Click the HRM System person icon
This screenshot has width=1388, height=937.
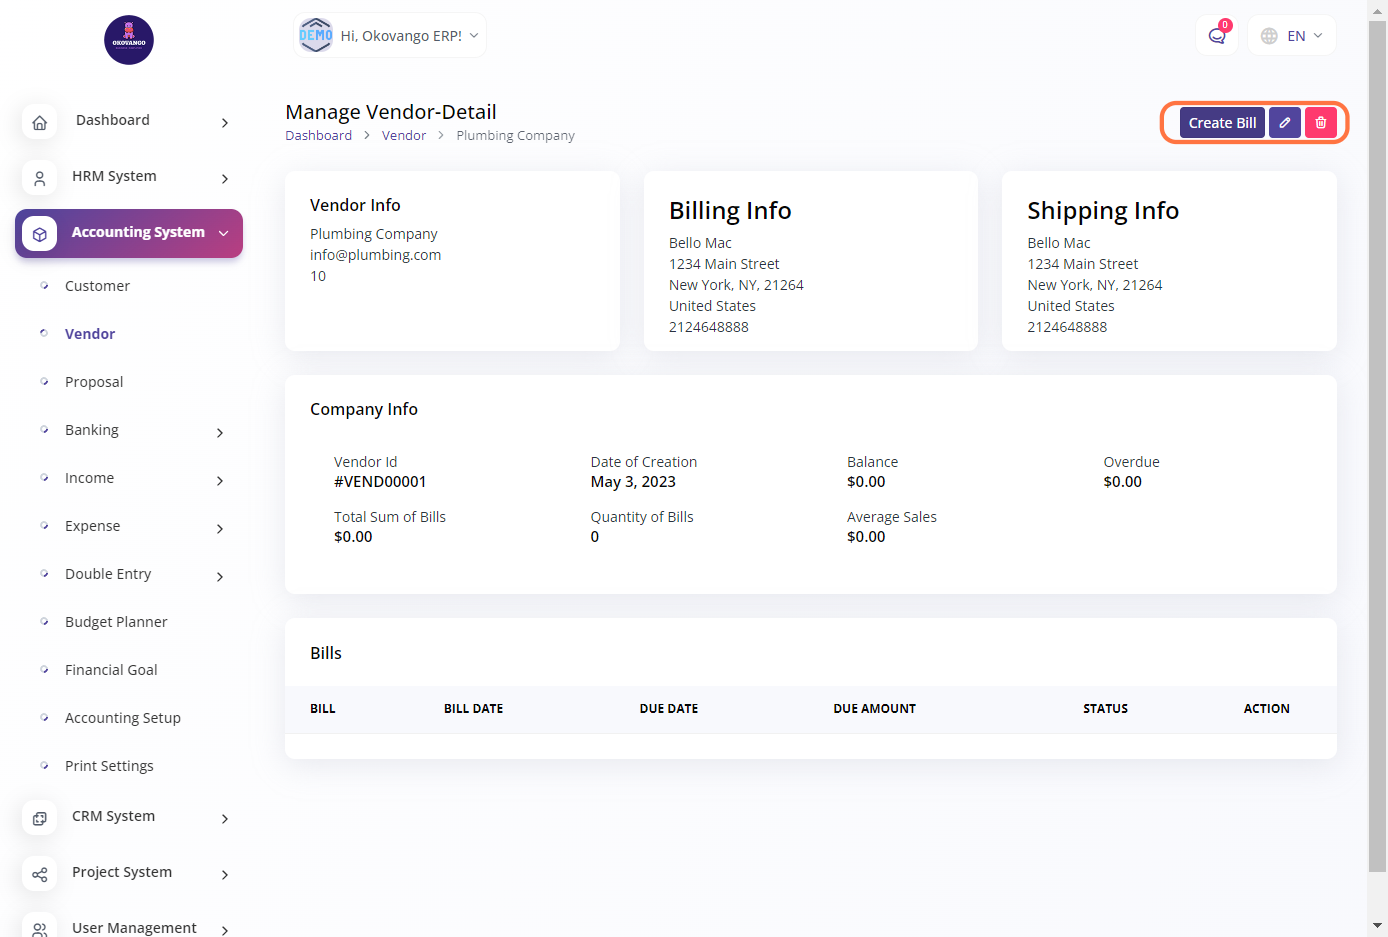click(40, 178)
